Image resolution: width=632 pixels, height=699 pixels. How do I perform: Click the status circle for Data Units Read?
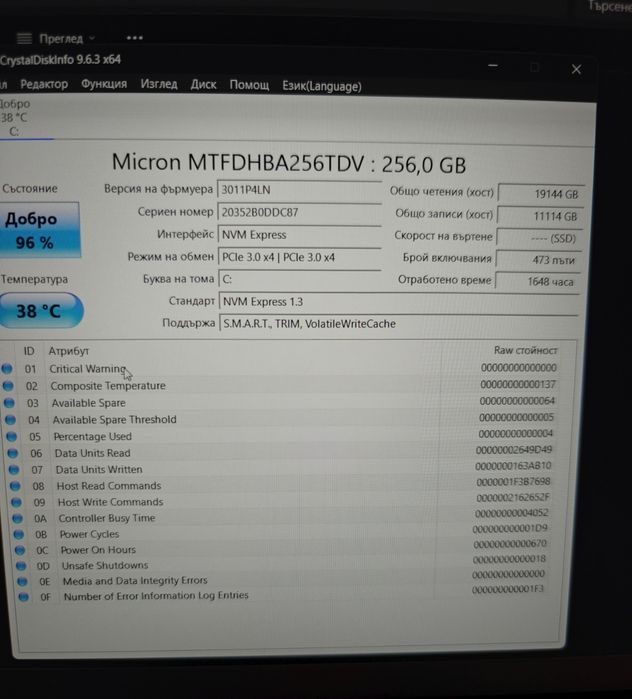12,453
